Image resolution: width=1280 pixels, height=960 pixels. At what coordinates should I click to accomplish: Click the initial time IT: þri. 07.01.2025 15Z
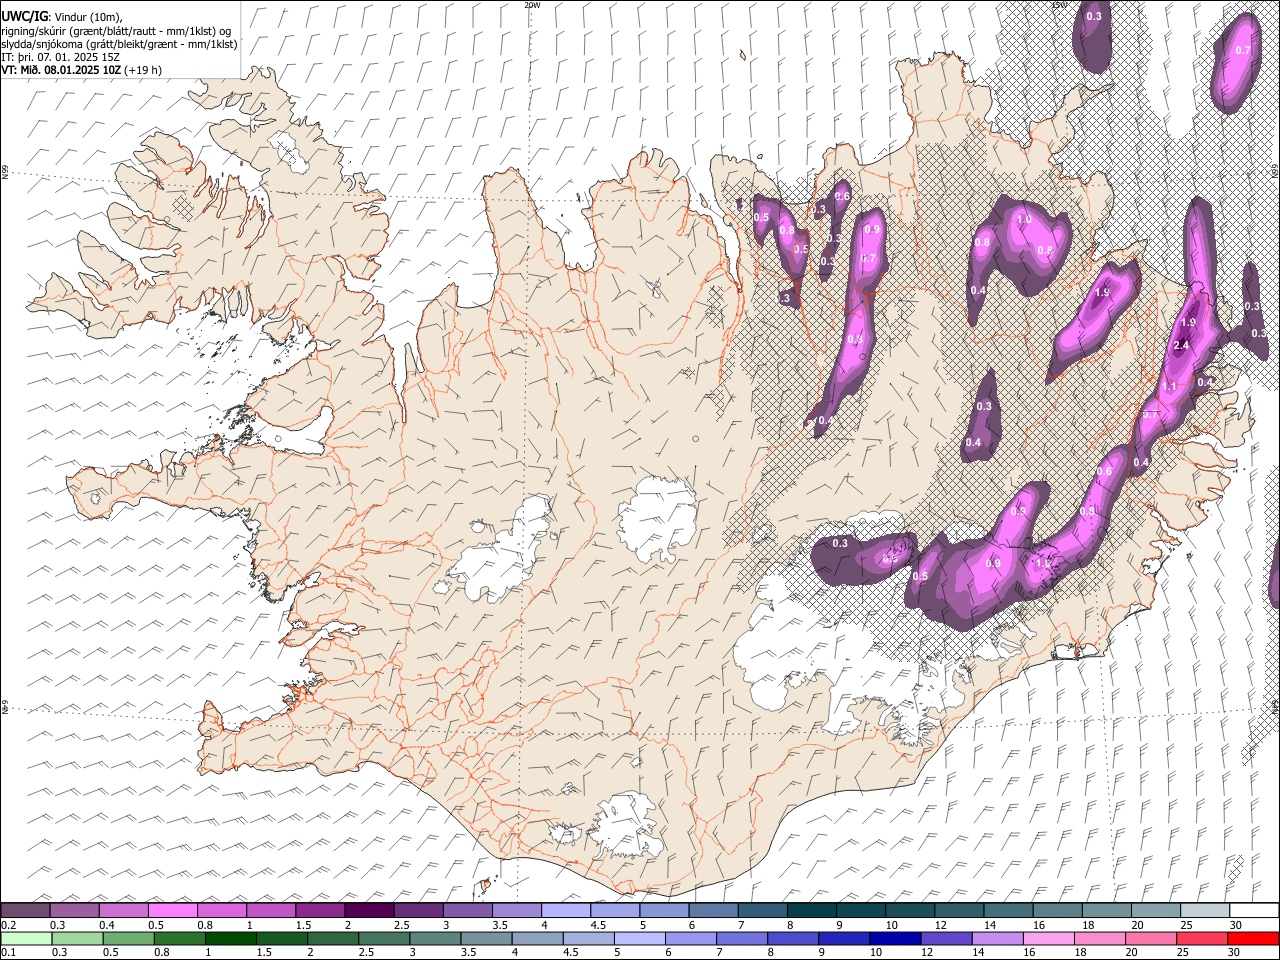pyautogui.click(x=62, y=57)
